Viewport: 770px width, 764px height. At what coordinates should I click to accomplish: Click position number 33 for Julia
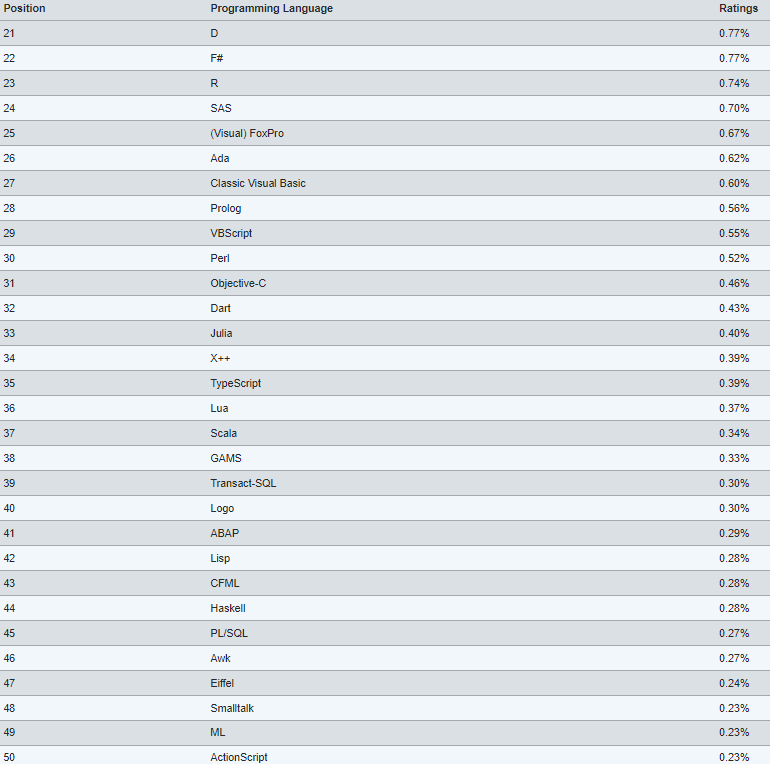pyautogui.click(x=9, y=333)
